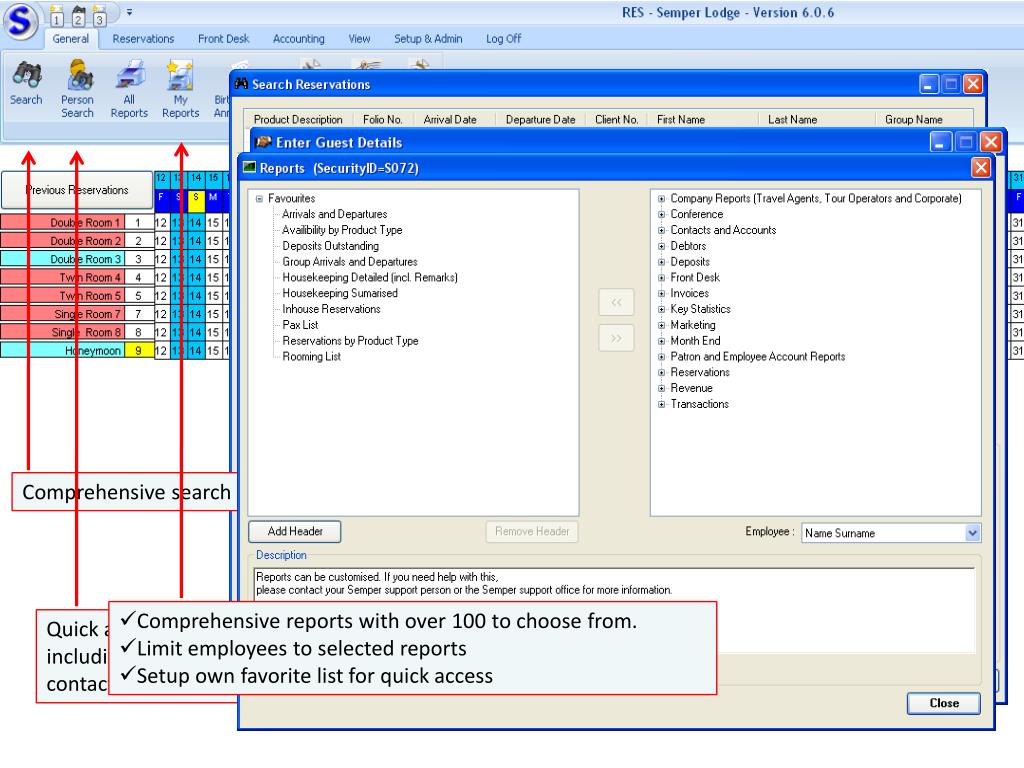Select Housekeeping Detailed (incl. Remarks)
The width and height of the screenshot is (1024, 768).
pyautogui.click(x=370, y=278)
